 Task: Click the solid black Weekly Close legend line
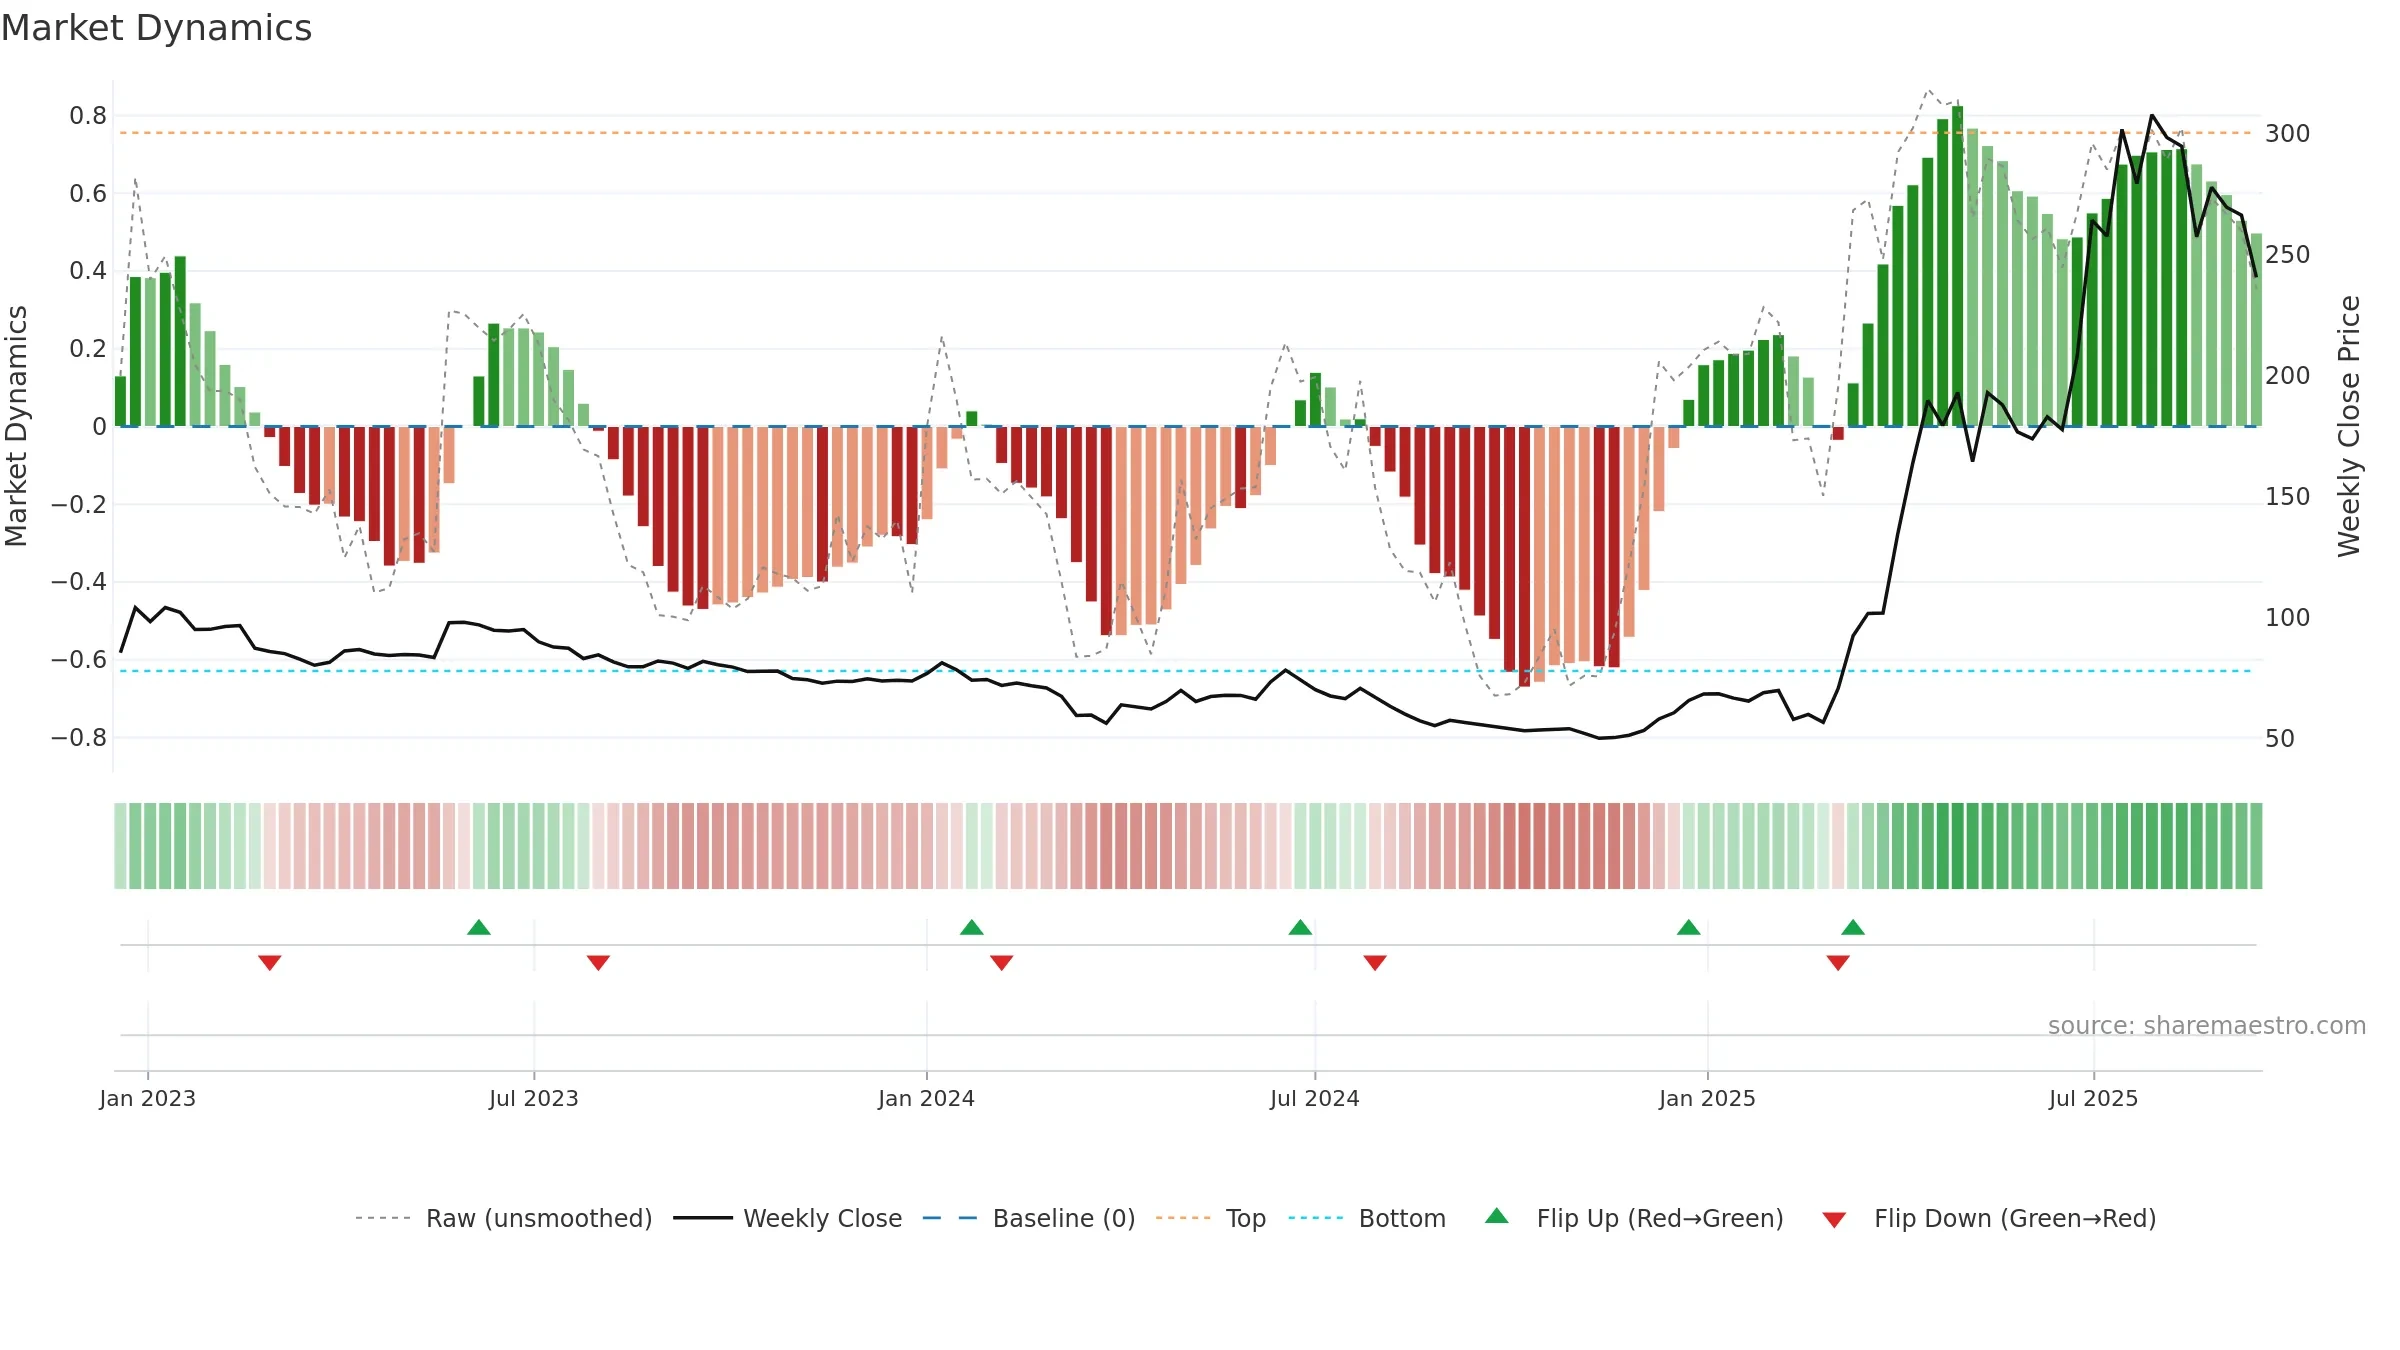coord(703,1218)
